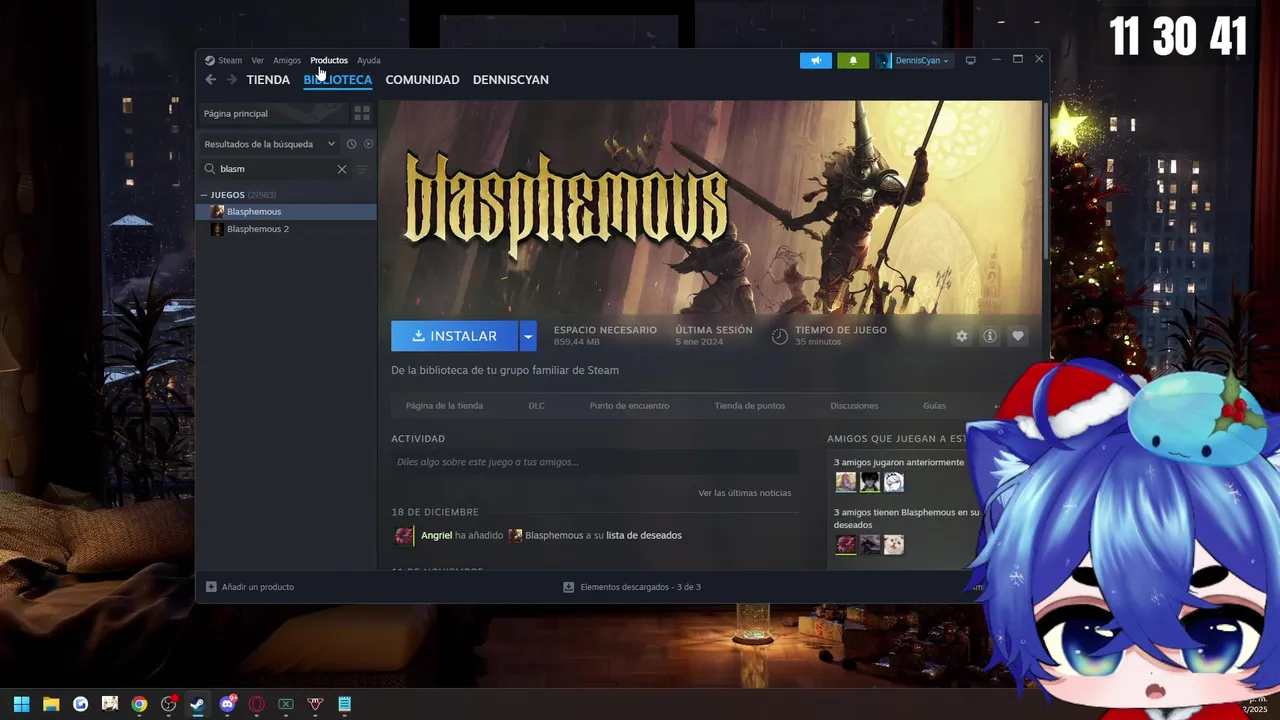
Task: Click the third friend avatar who played previously
Action: [x=894, y=482]
